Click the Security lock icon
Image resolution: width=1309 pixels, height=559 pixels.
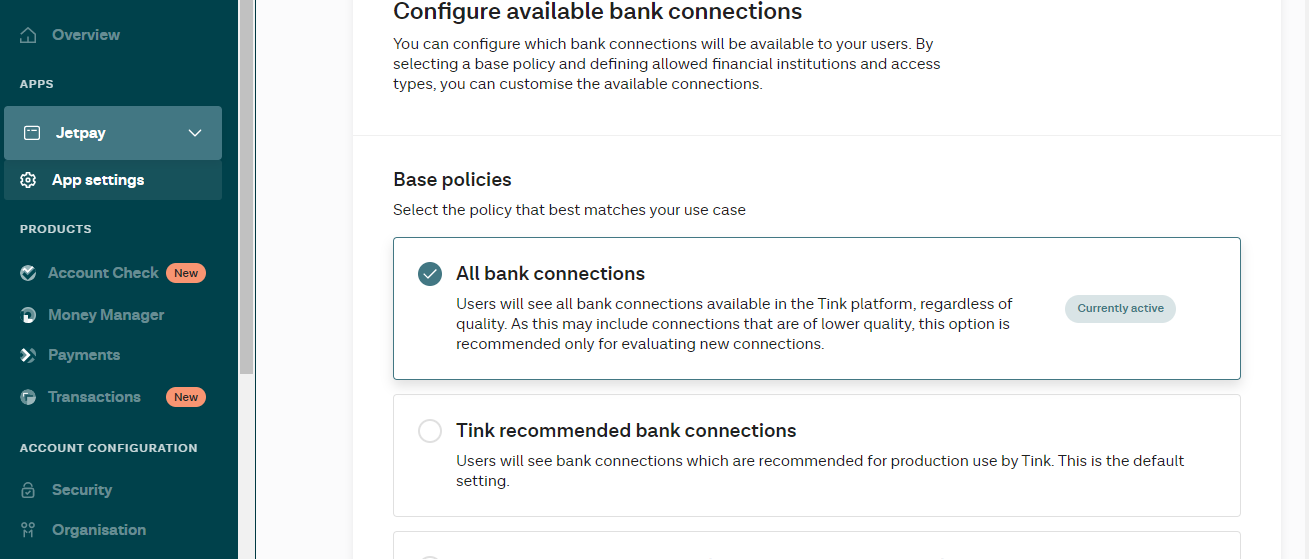[29, 490]
